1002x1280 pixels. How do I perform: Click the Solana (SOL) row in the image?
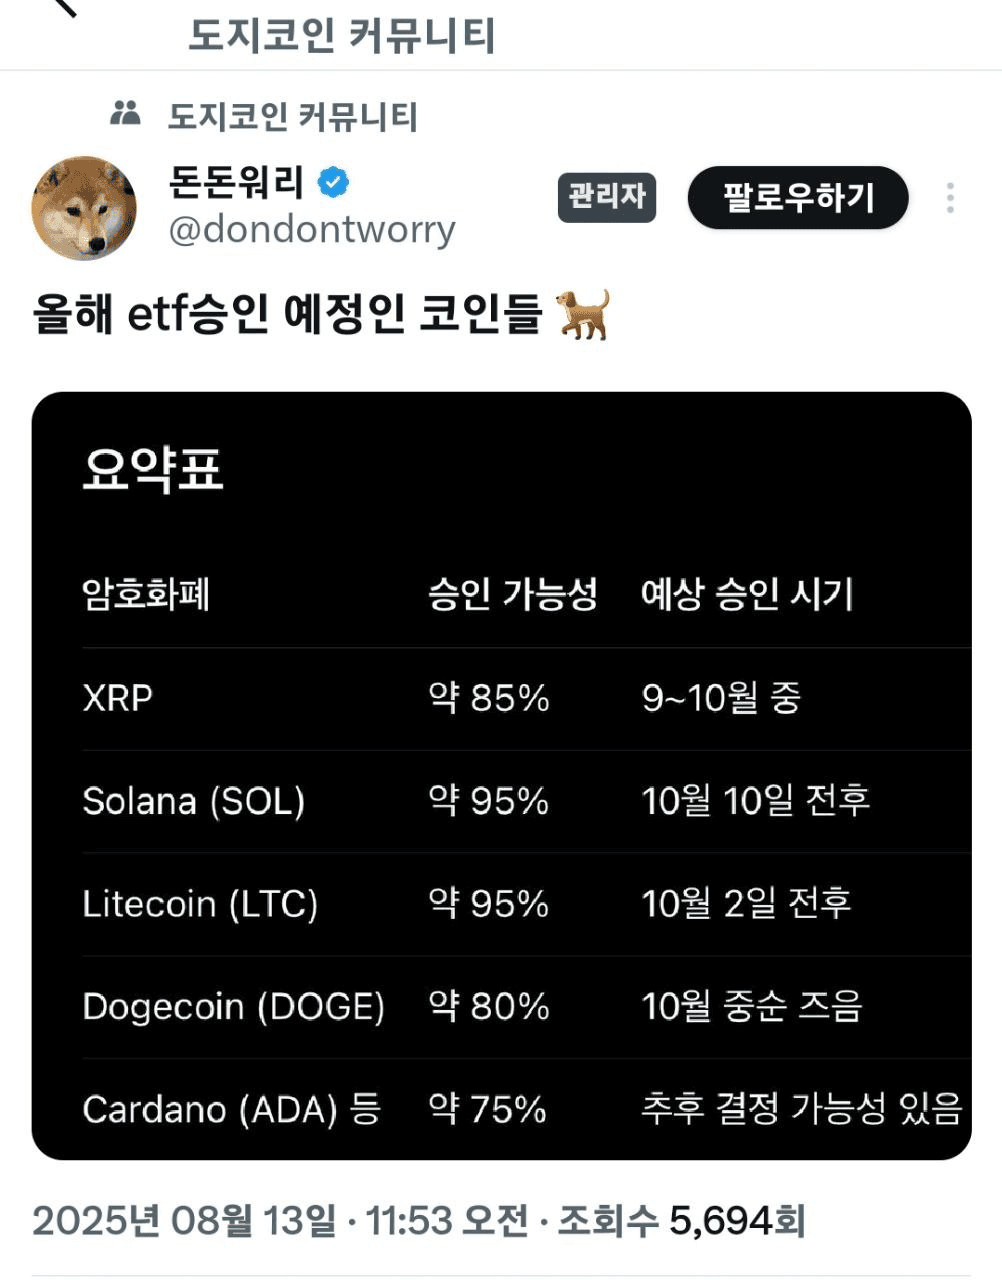527,801
